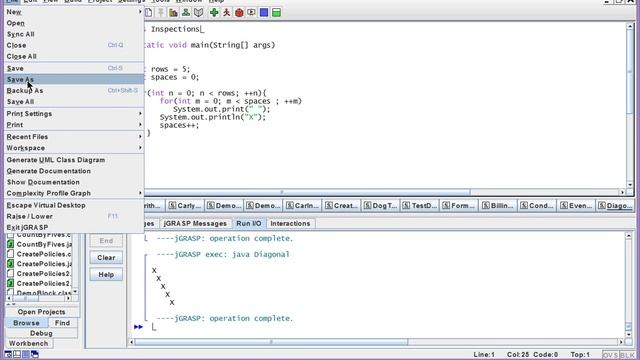Click the green Java icon beside CountByFives.ja
Image resolution: width=640 pixels, height=360 pixels.
click(x=11, y=244)
